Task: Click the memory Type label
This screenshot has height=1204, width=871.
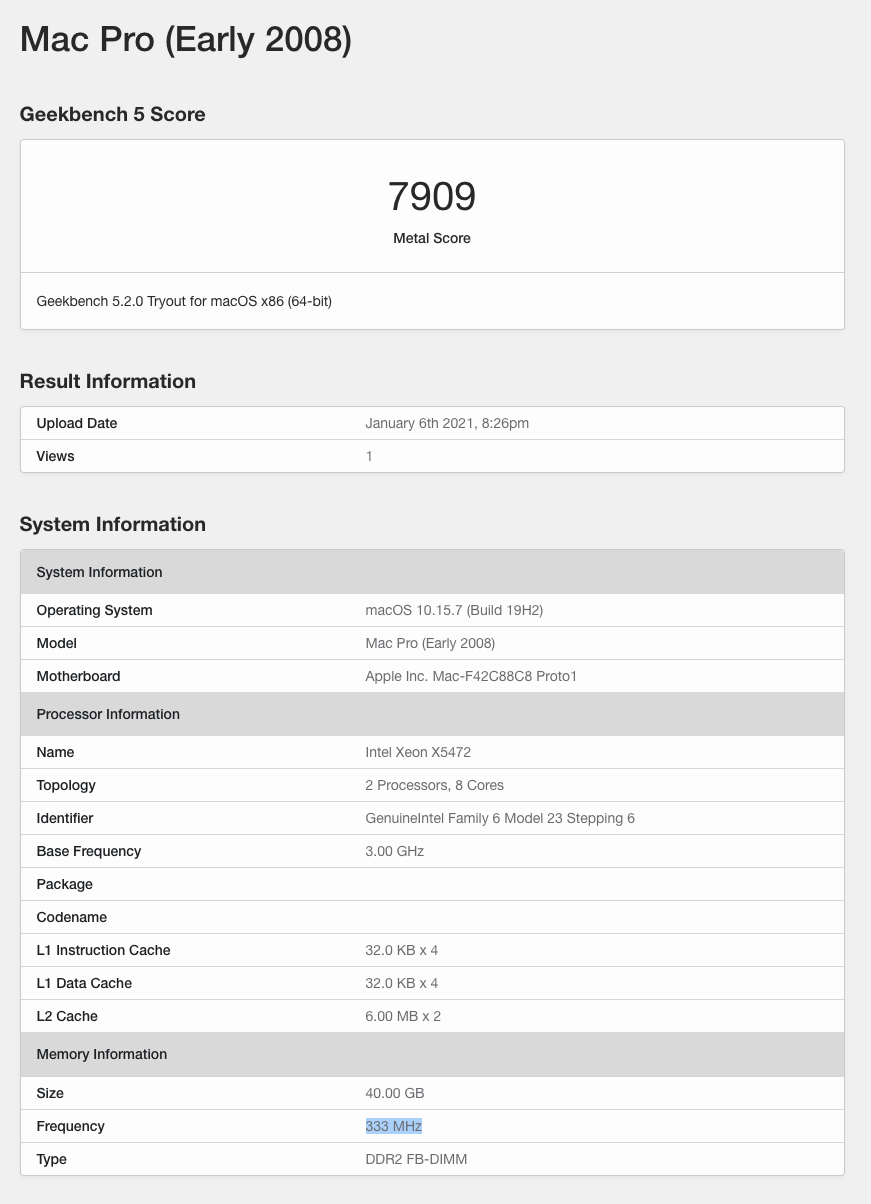Action: (52, 1159)
